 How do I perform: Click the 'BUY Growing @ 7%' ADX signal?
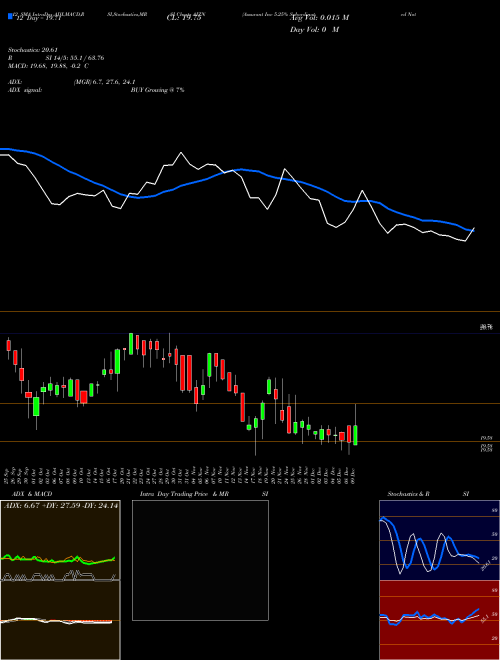tap(157, 90)
